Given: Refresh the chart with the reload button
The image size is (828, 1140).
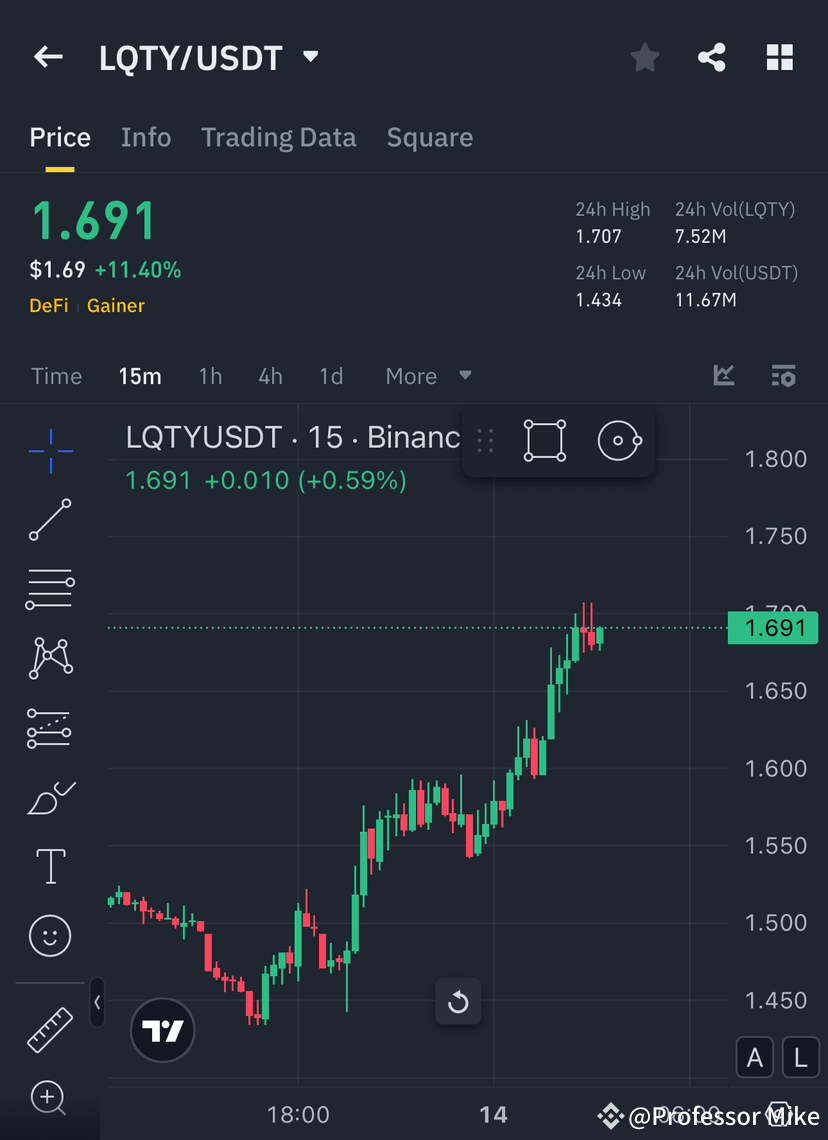Looking at the screenshot, I should coord(458,1001).
